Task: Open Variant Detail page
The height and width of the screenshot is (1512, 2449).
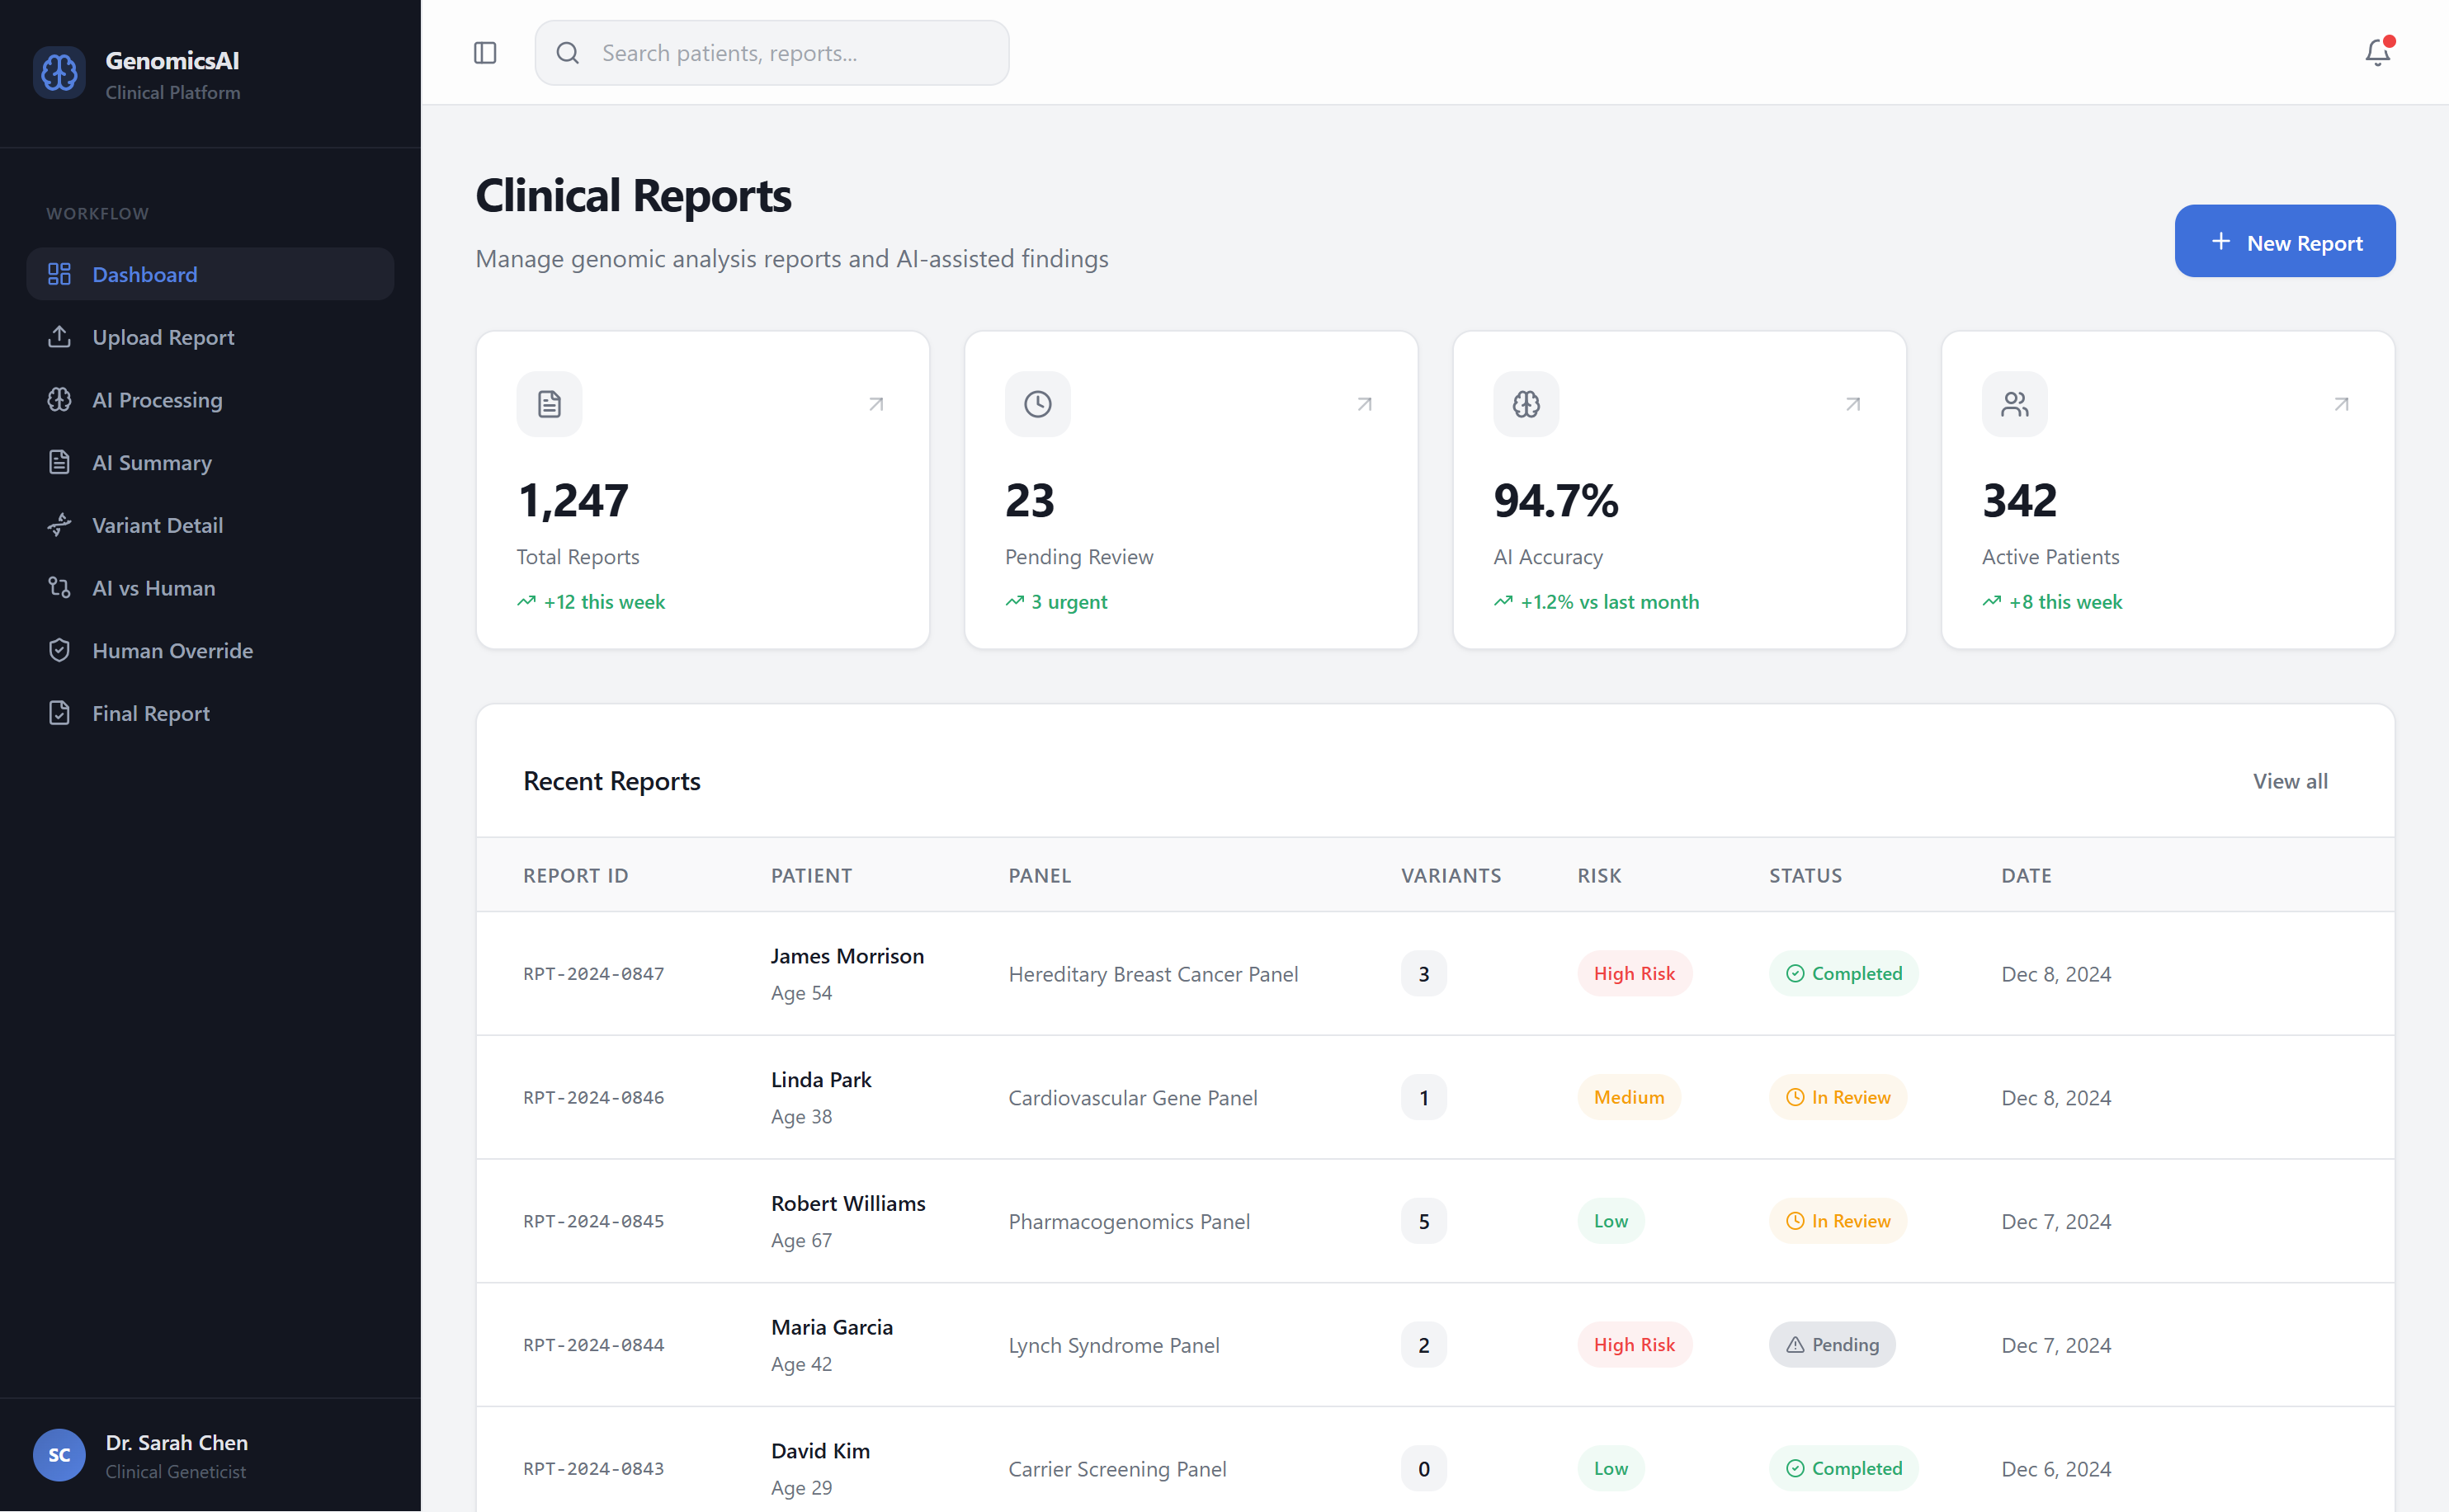Action: [210, 525]
